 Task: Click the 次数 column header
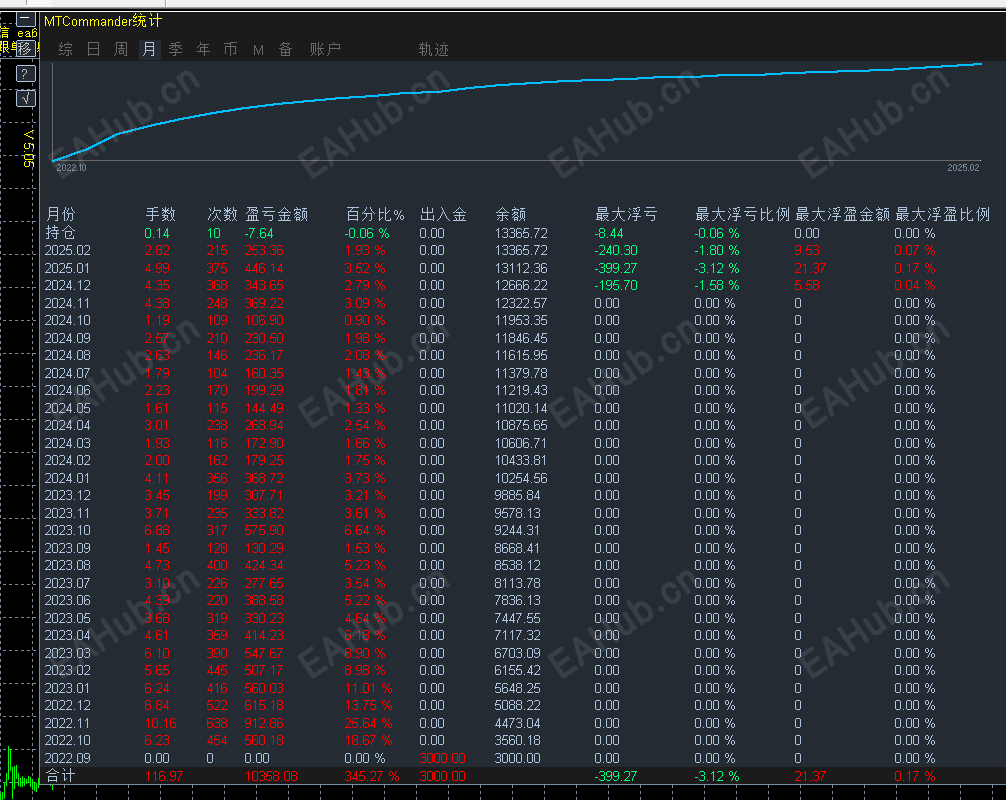(x=222, y=214)
